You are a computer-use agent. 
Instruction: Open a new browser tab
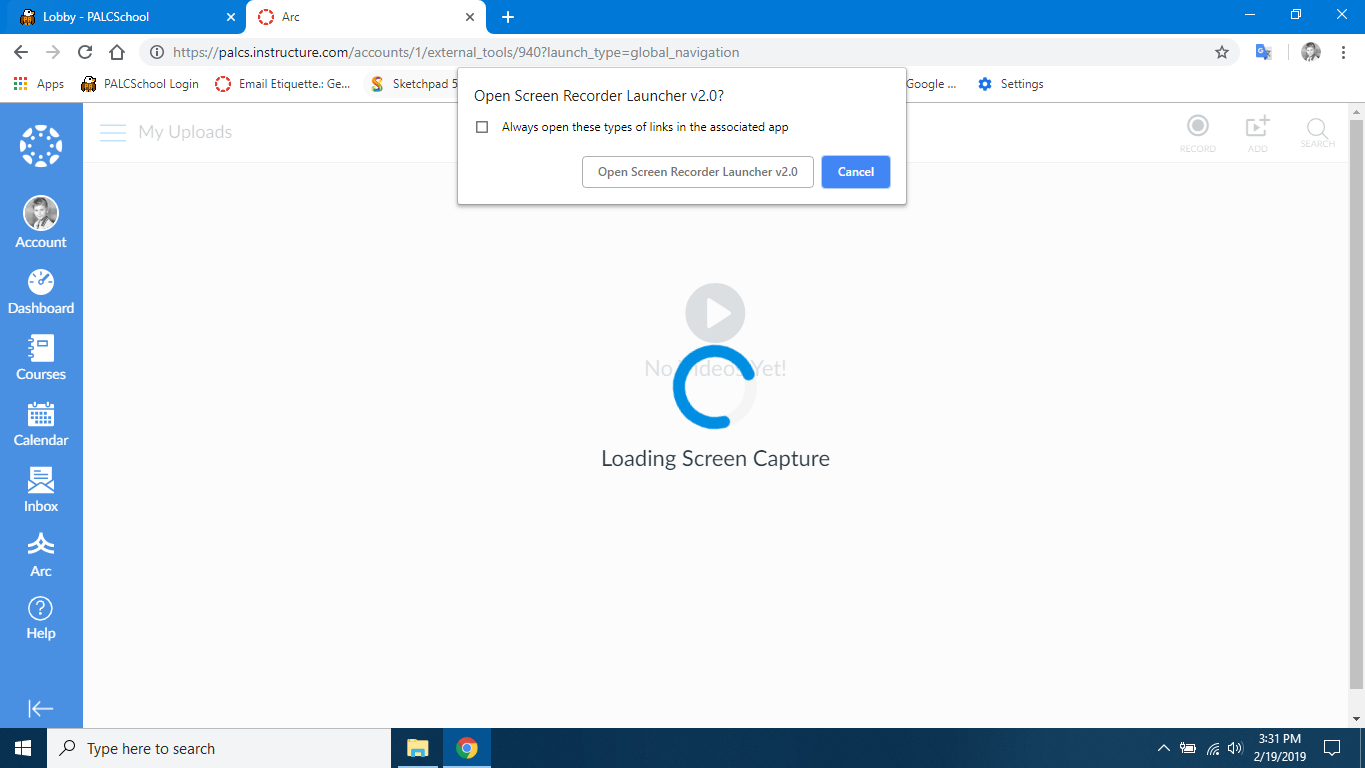point(508,17)
